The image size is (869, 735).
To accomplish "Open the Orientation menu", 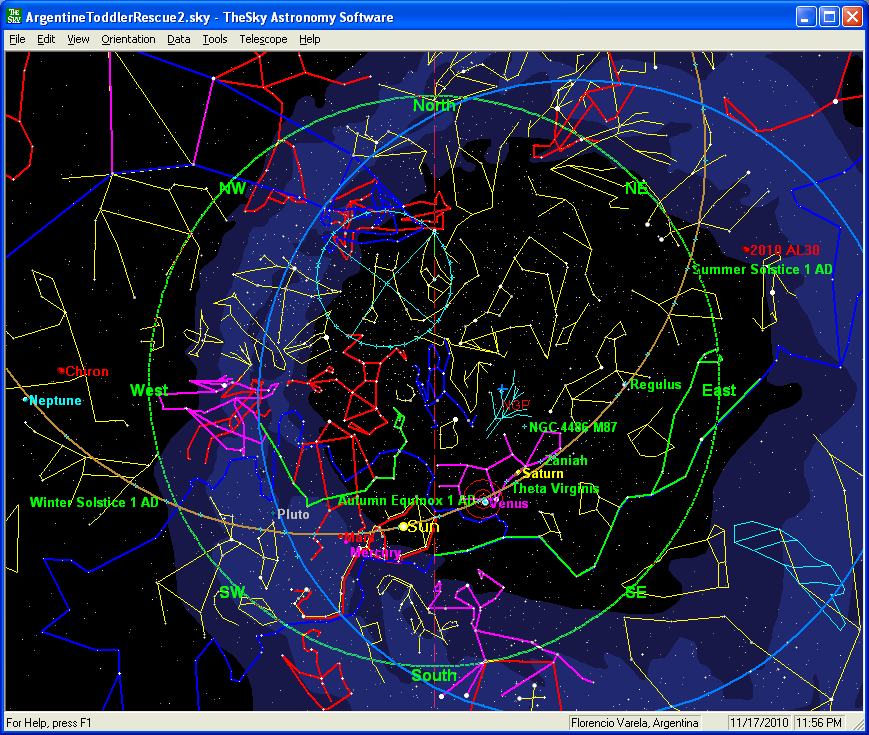I will pyautogui.click(x=128, y=39).
